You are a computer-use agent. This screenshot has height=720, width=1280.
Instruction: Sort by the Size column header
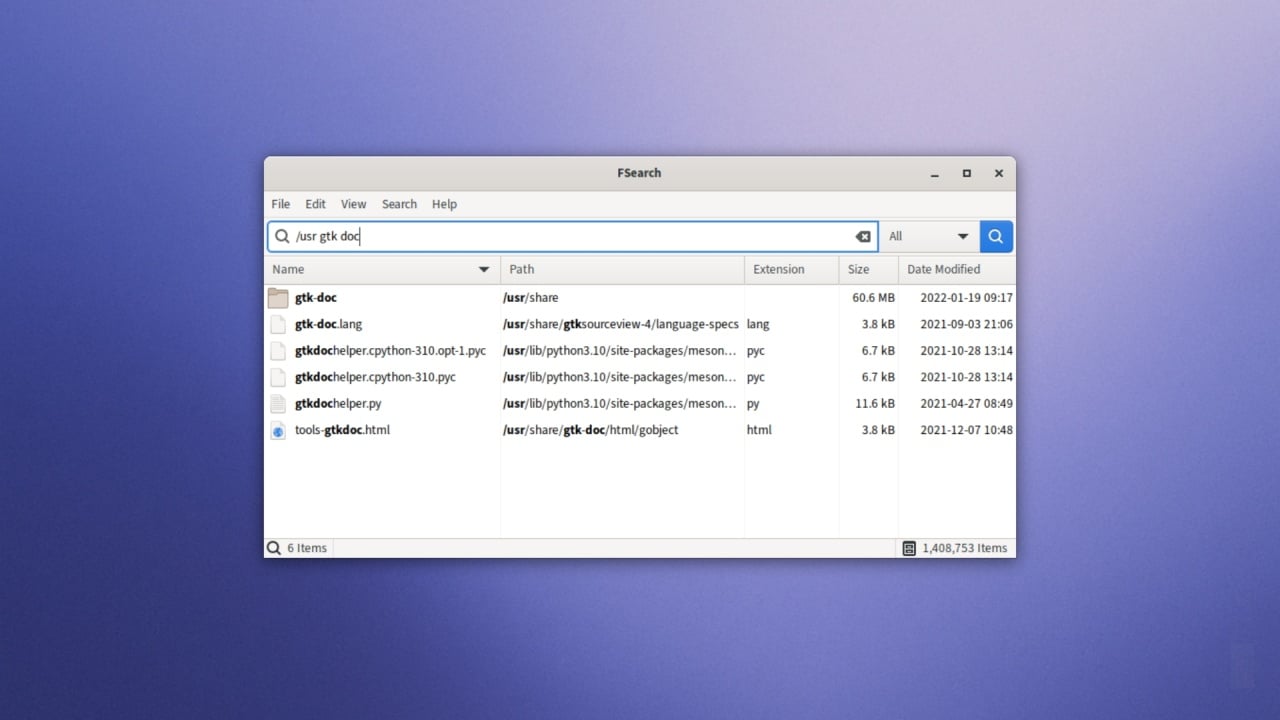coord(868,269)
